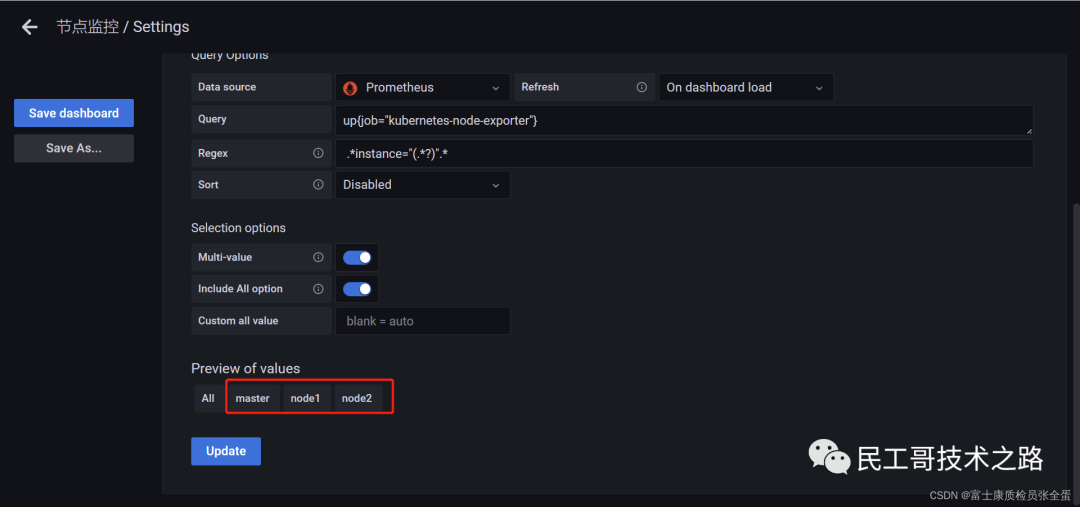Open the Prometheus data source dropdown
This screenshot has height=507, width=1080.
(423, 87)
